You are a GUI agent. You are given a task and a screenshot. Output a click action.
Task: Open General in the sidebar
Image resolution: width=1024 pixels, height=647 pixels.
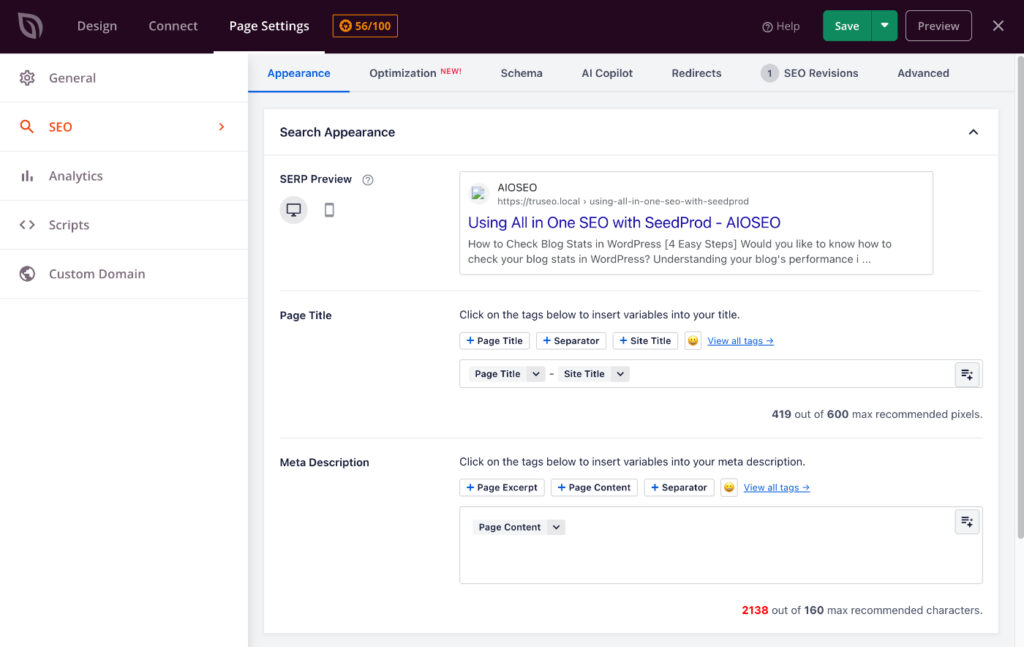click(x=124, y=78)
